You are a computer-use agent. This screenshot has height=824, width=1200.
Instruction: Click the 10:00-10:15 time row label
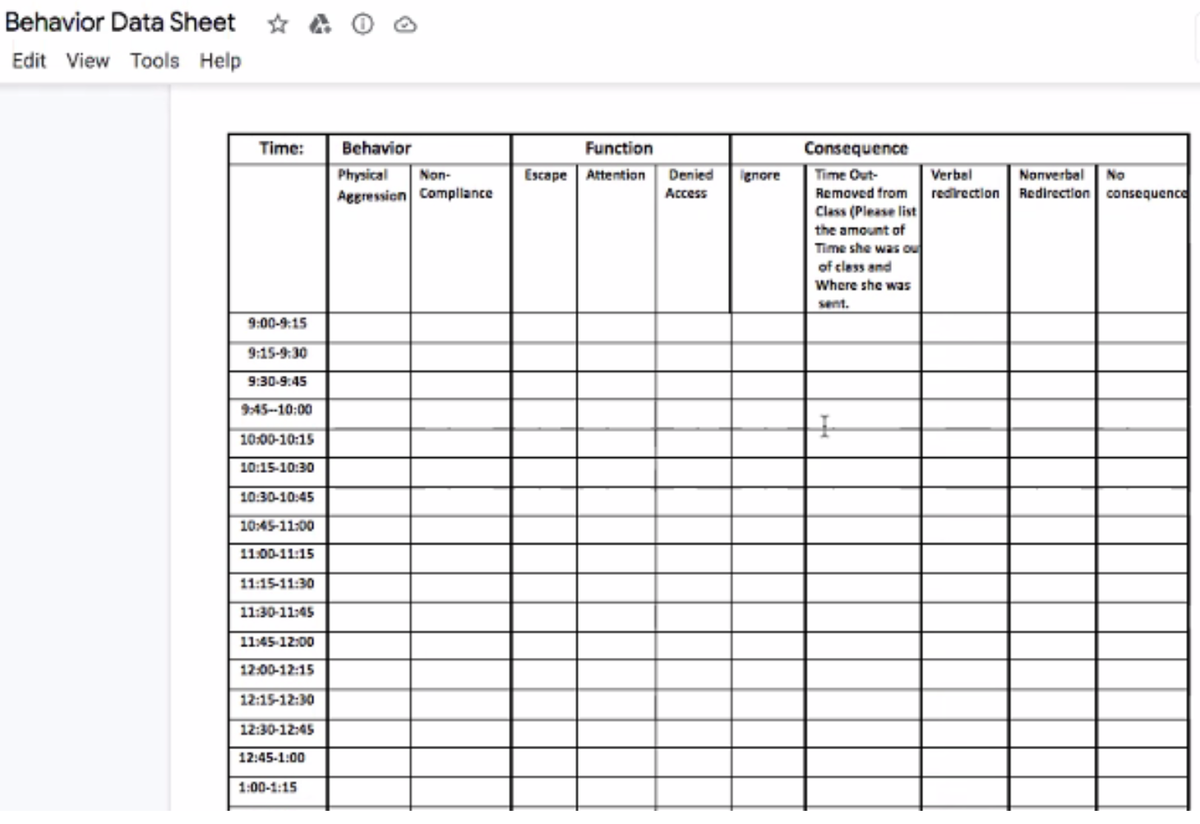point(277,439)
